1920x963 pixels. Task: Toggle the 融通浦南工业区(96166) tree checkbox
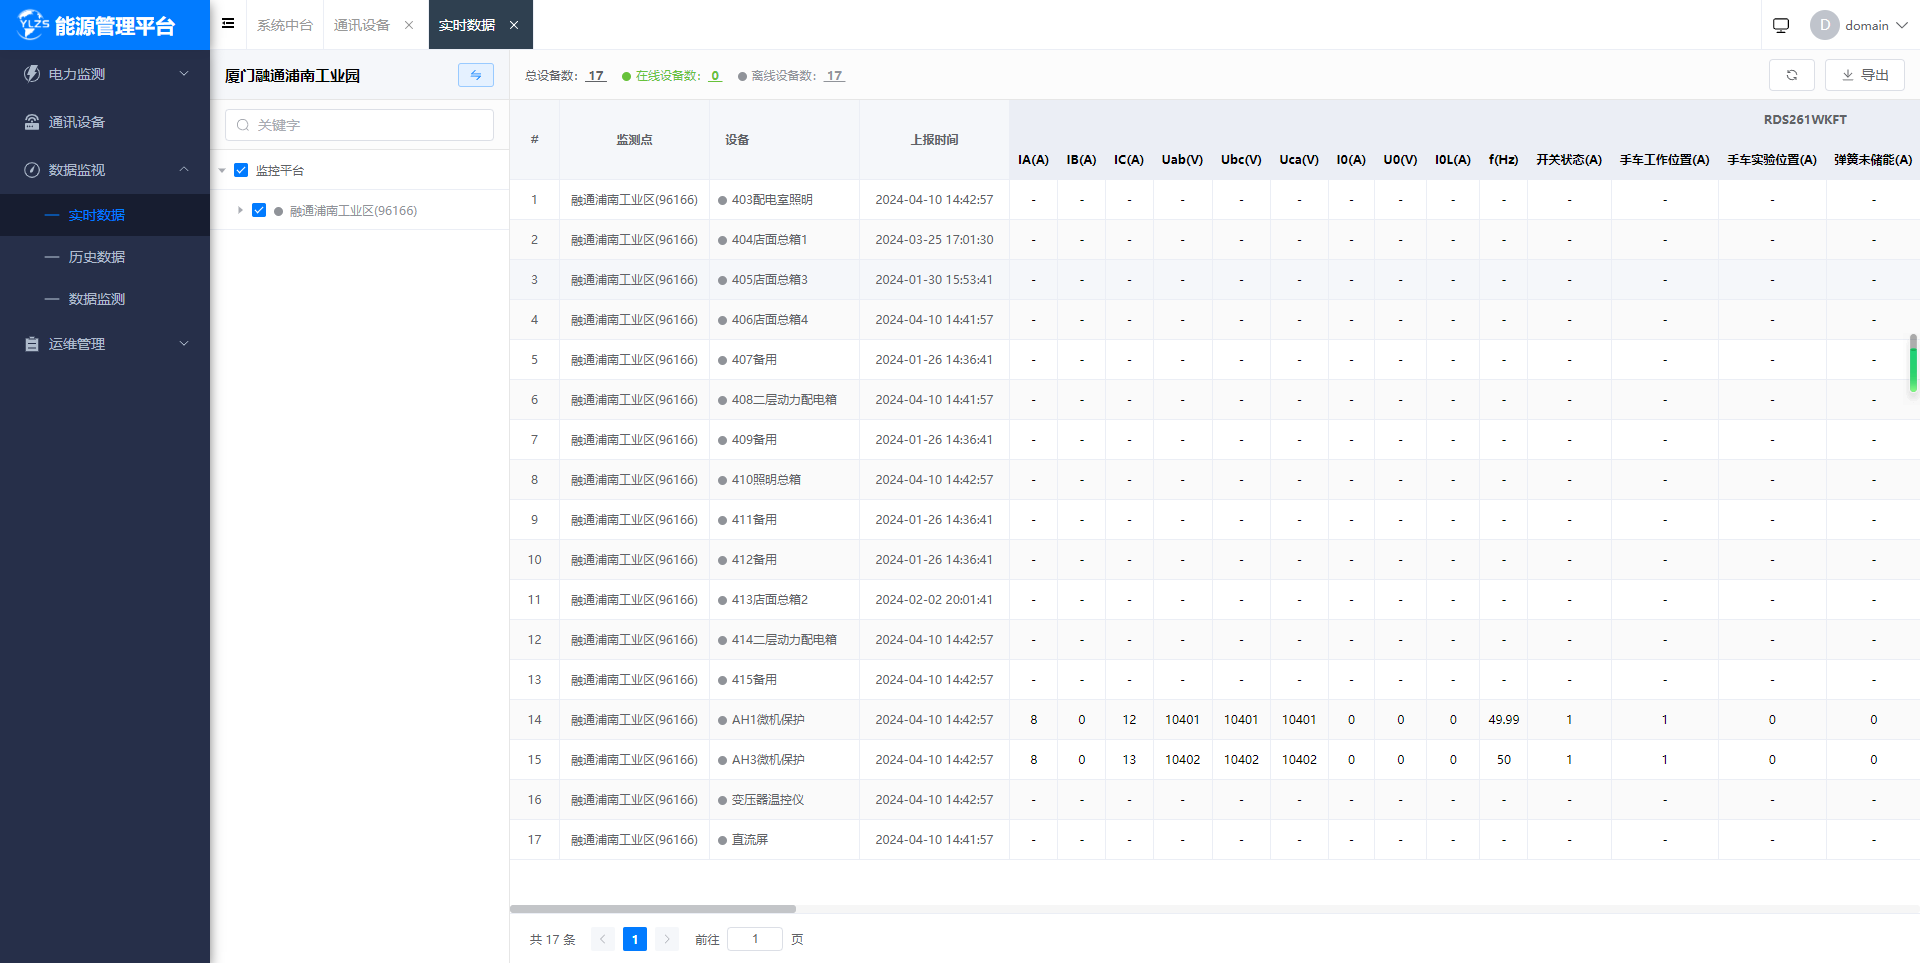click(259, 210)
